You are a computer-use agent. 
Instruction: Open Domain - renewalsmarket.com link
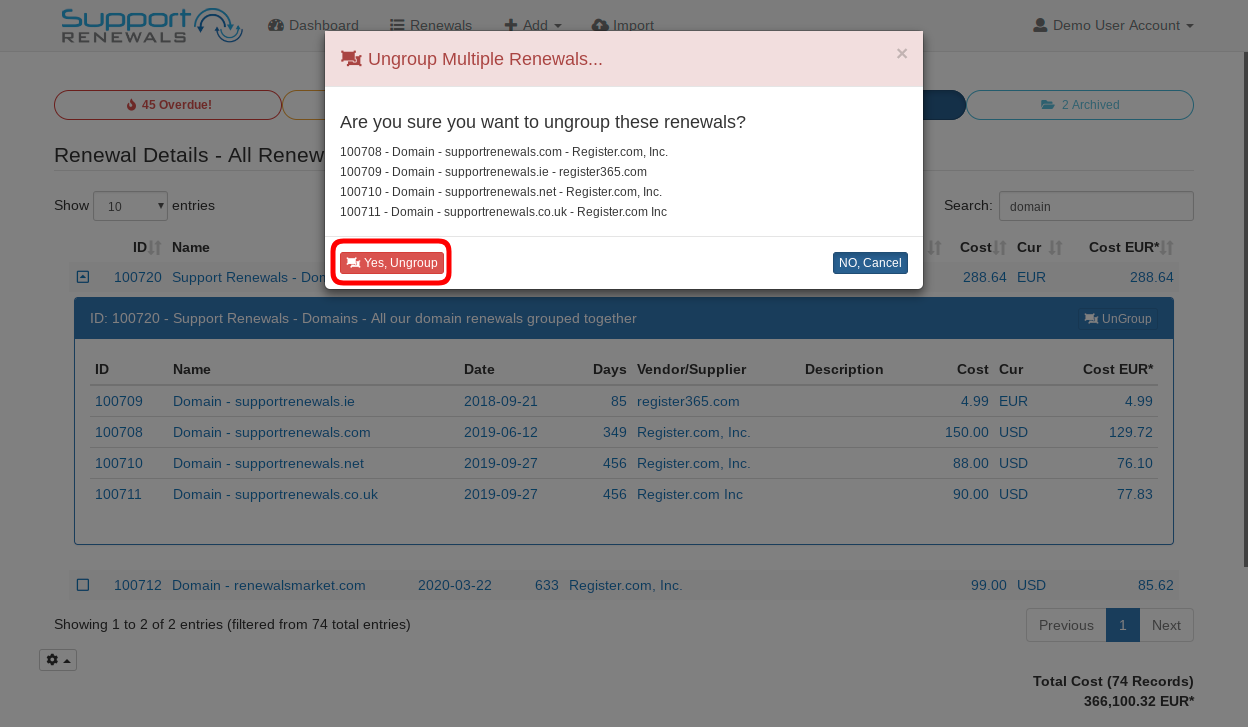(269, 585)
